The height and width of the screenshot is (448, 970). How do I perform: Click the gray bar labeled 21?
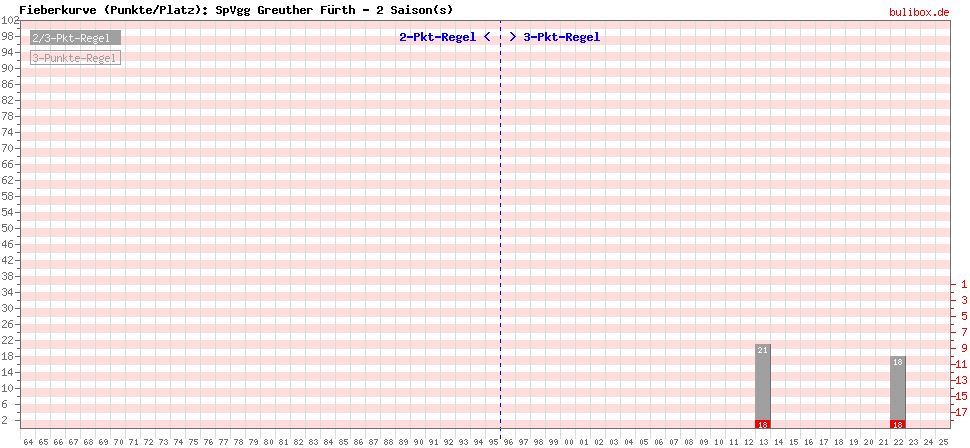click(763, 382)
